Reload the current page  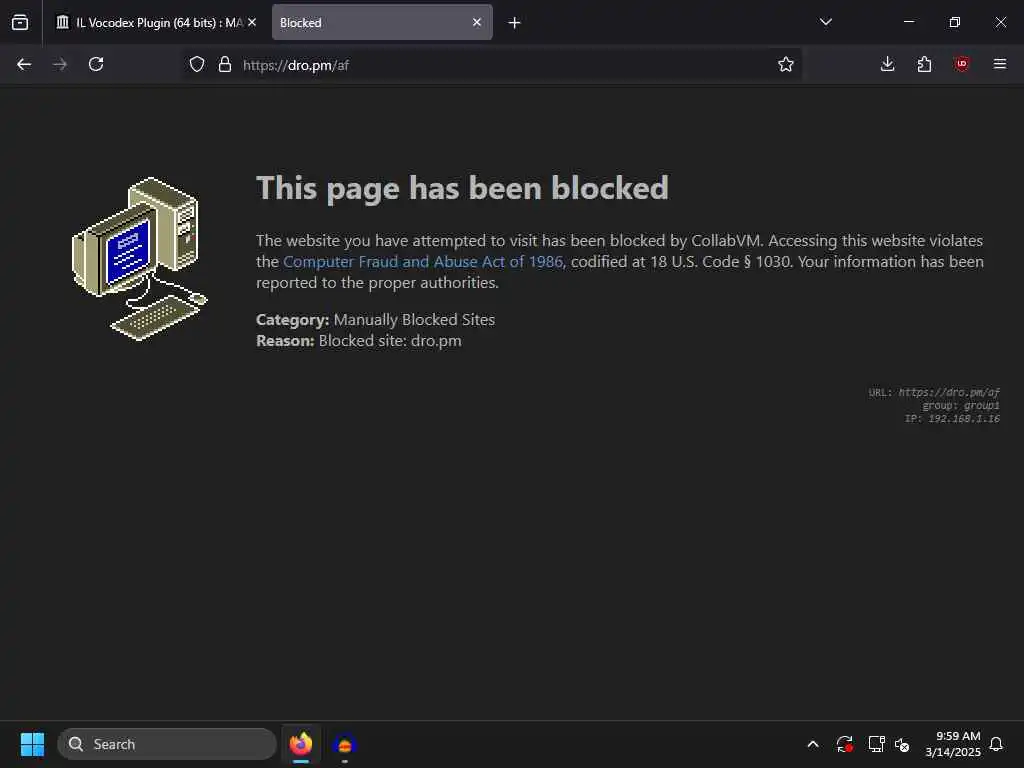coord(96,64)
